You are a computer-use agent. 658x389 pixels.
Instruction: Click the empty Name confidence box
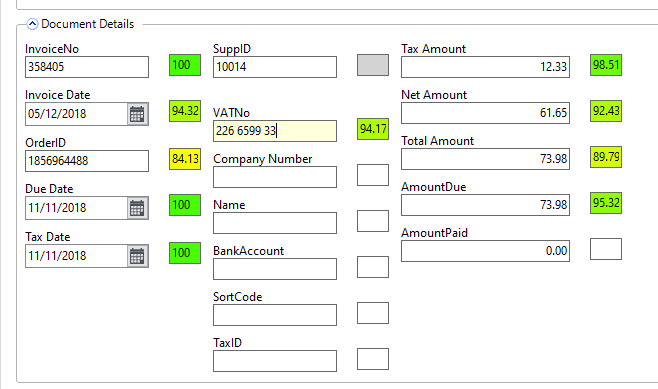click(x=373, y=221)
